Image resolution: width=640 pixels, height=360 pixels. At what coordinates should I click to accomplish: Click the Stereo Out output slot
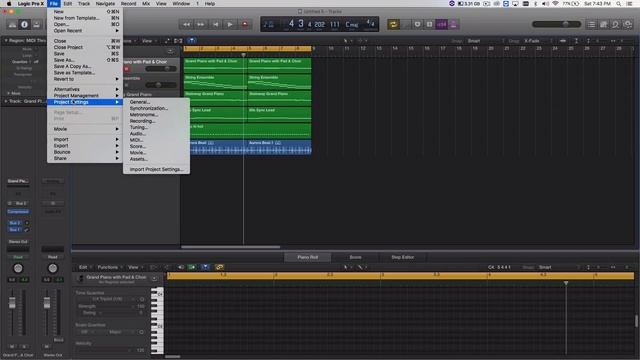pos(18,242)
